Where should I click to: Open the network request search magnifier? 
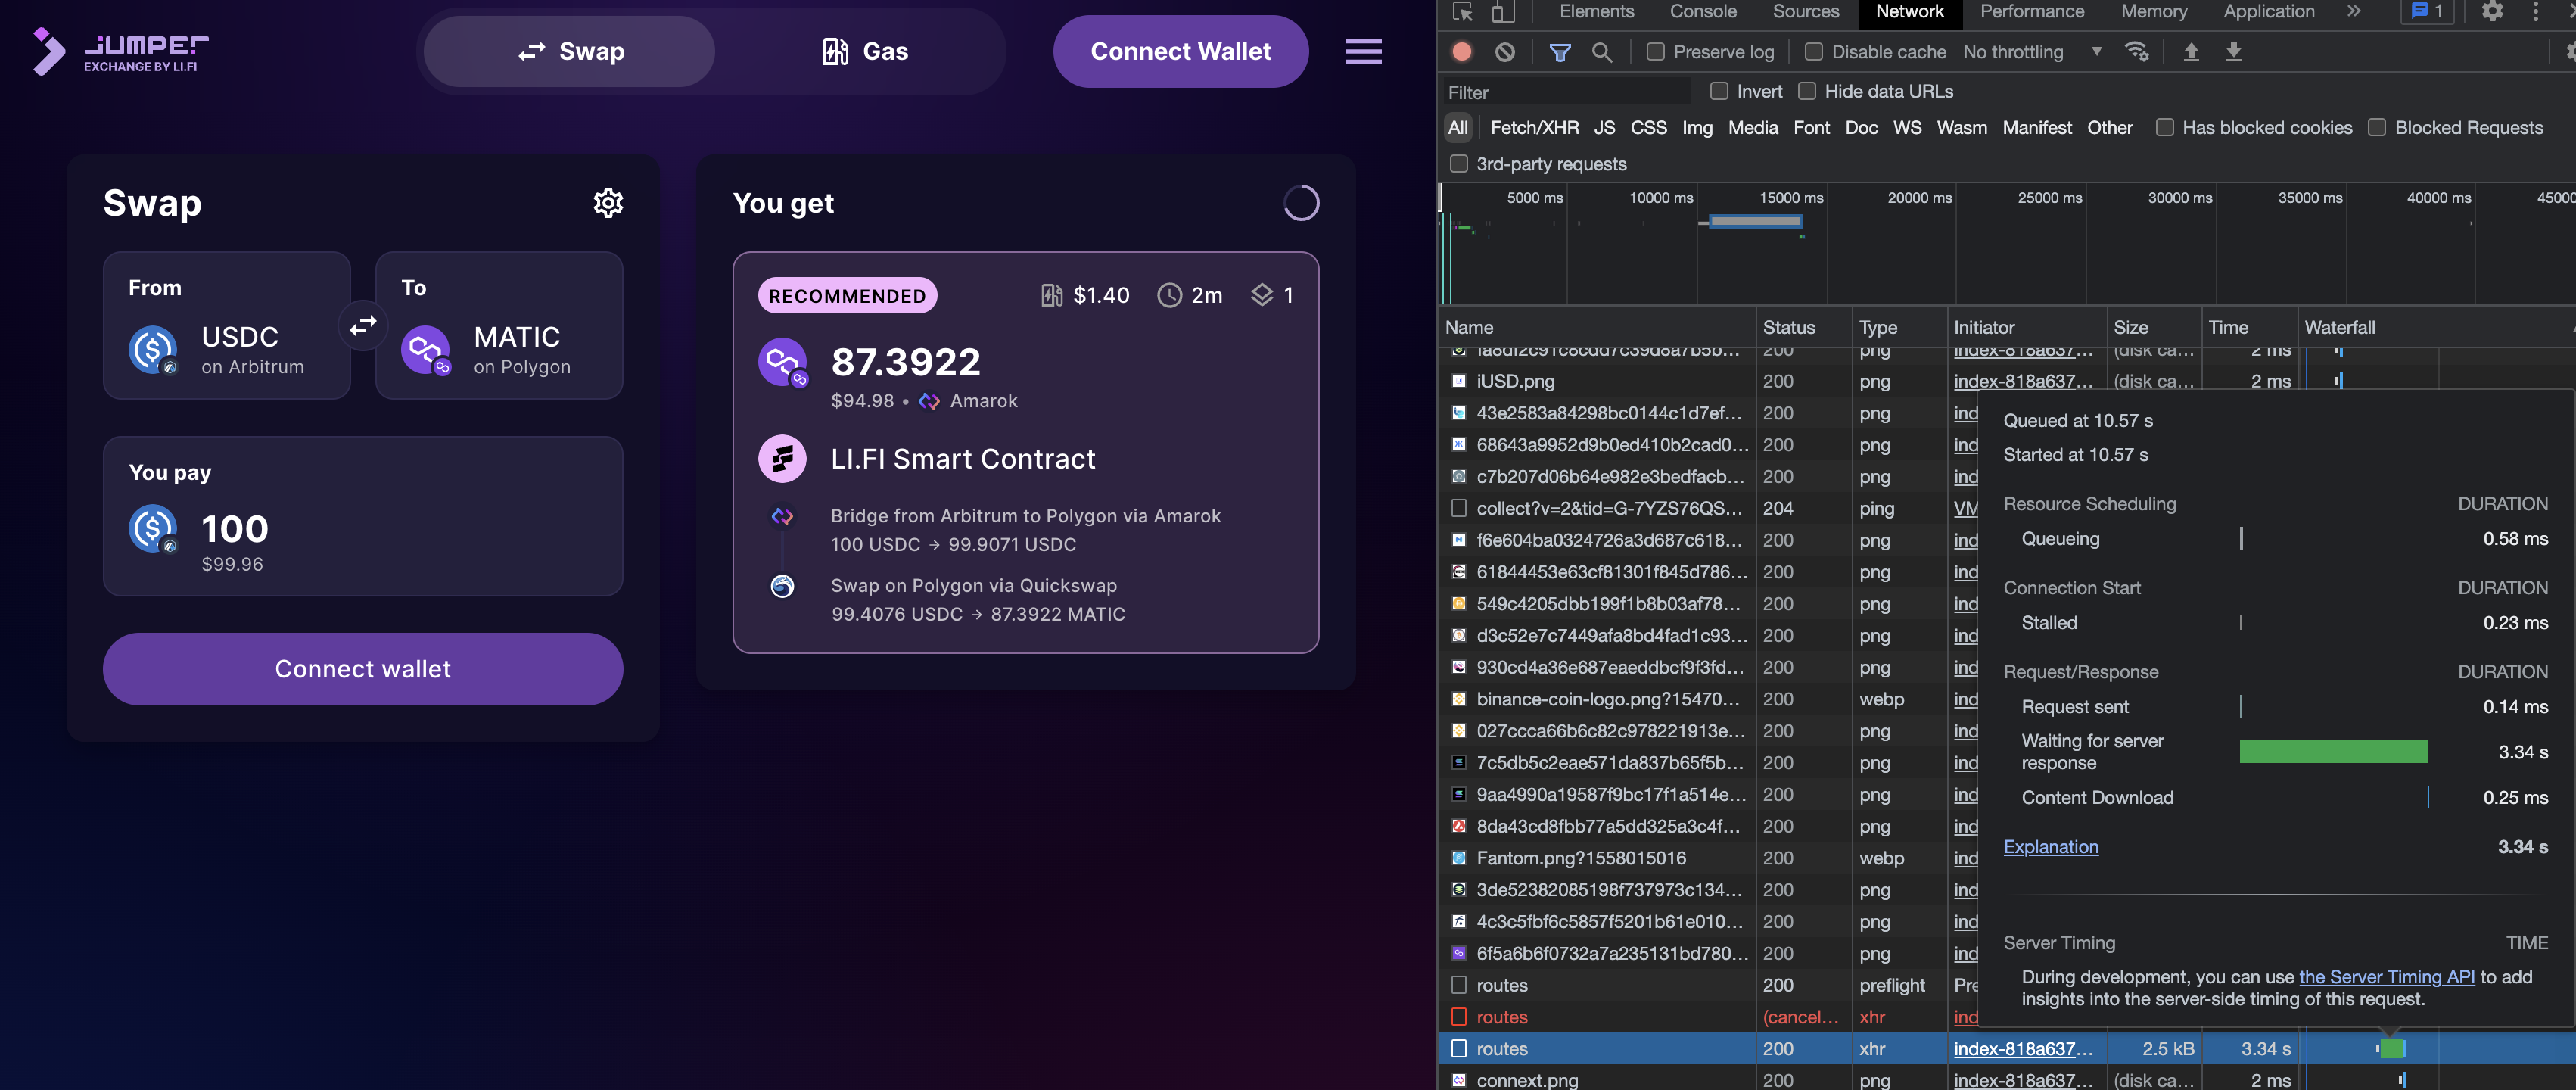1603,51
